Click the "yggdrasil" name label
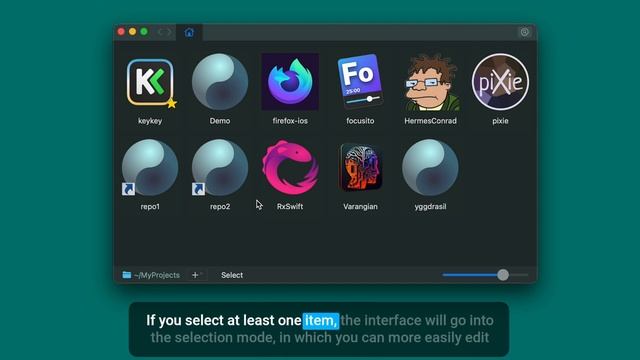The width and height of the screenshot is (640, 360). 430,207
